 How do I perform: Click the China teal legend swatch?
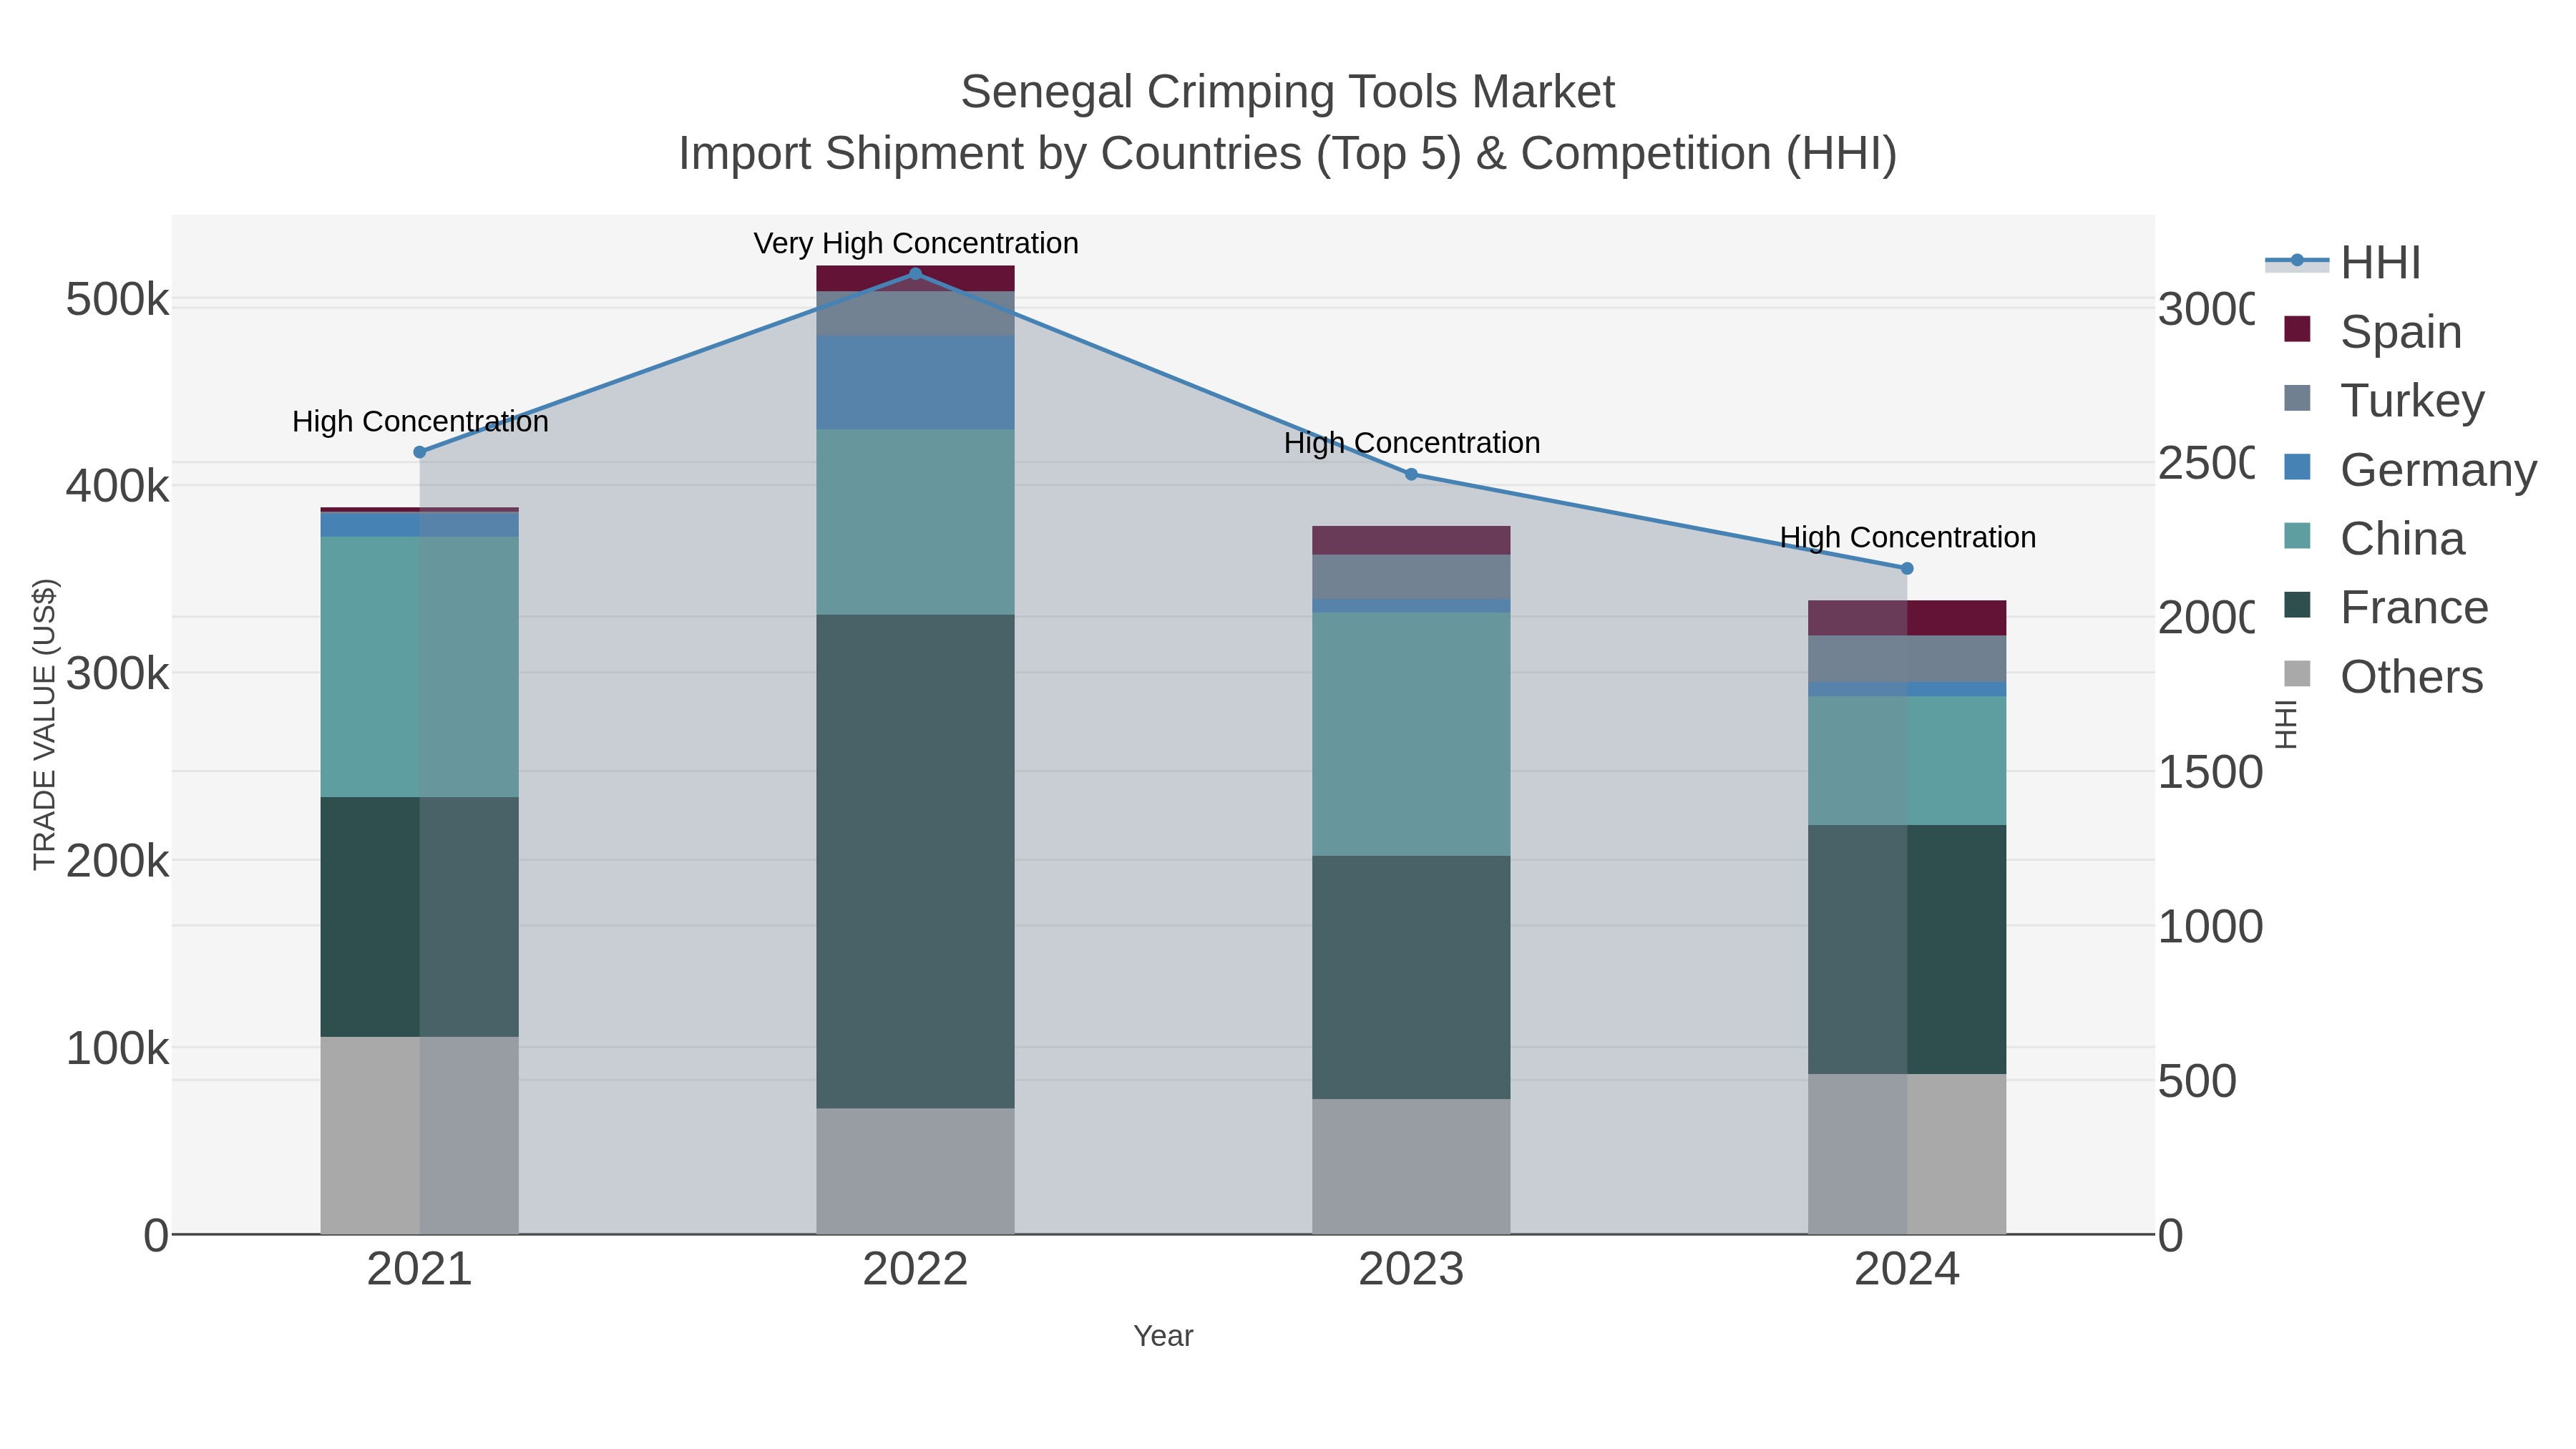coord(2298,536)
